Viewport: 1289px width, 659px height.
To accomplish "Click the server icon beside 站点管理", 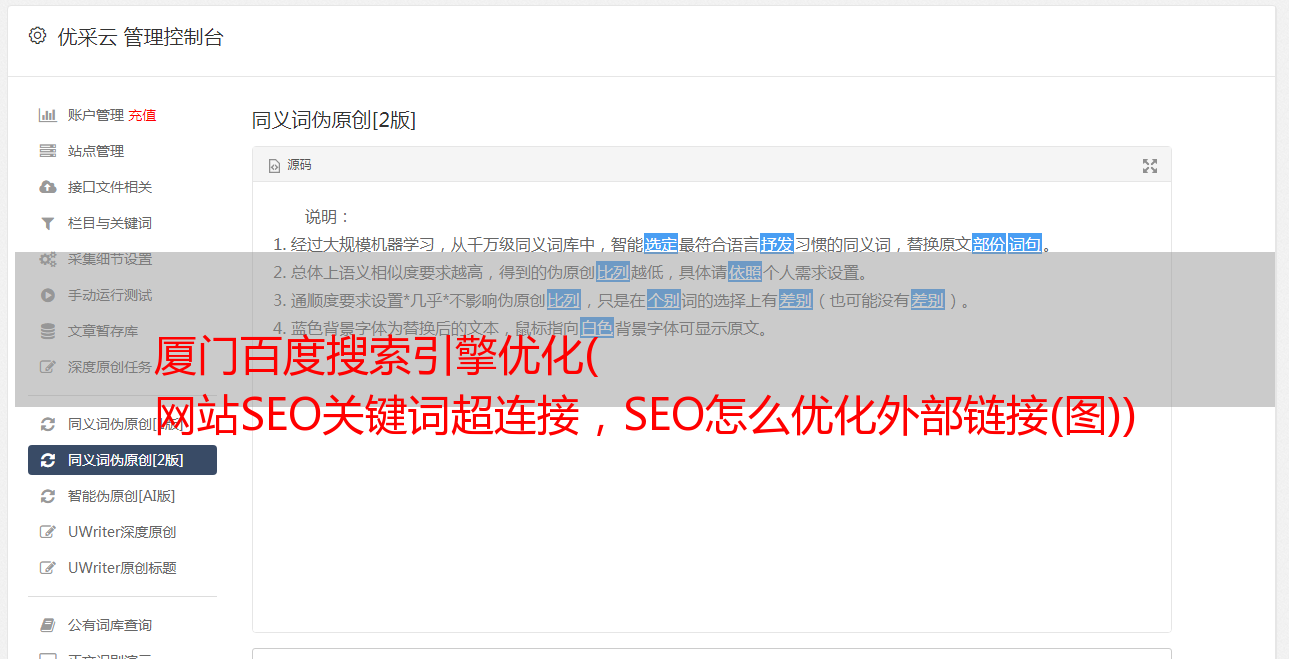I will [x=47, y=151].
